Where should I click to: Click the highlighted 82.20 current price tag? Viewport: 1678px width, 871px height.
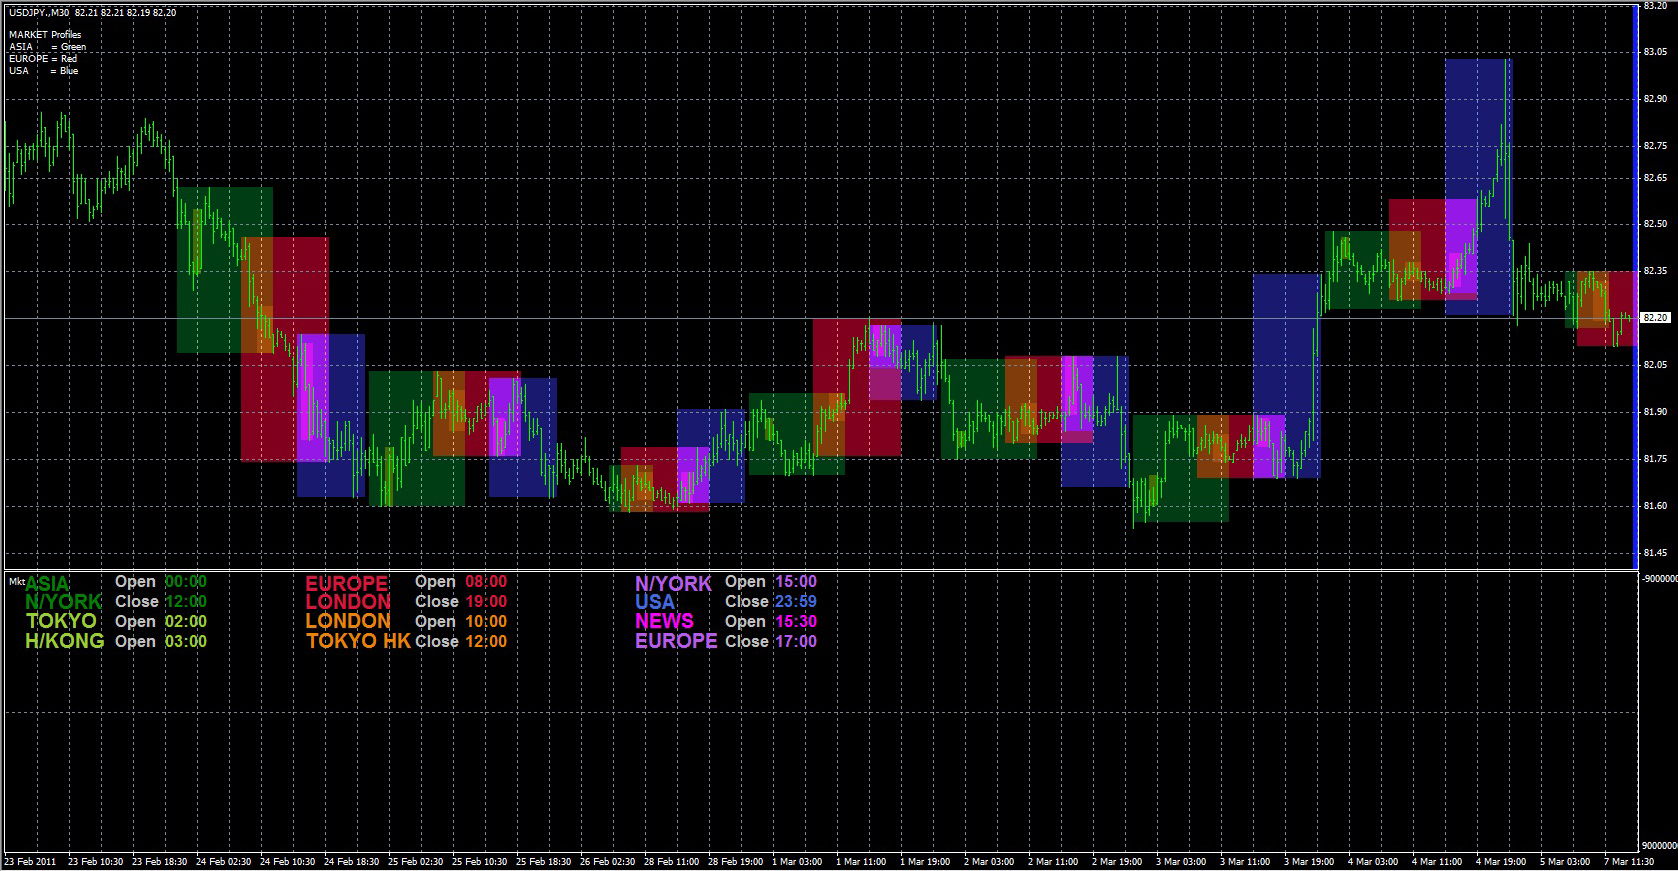point(1655,318)
